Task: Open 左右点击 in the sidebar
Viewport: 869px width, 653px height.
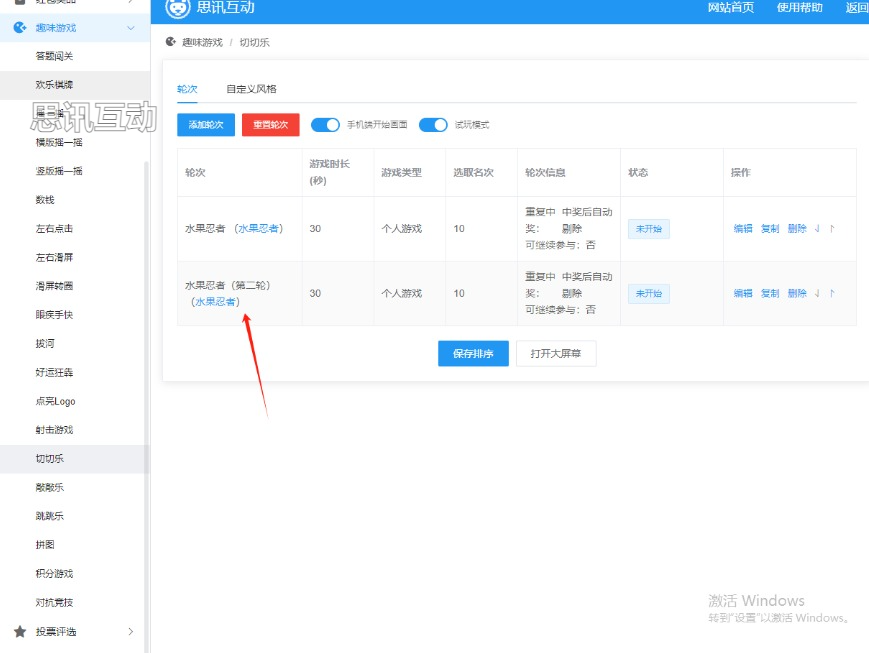Action: pos(54,228)
